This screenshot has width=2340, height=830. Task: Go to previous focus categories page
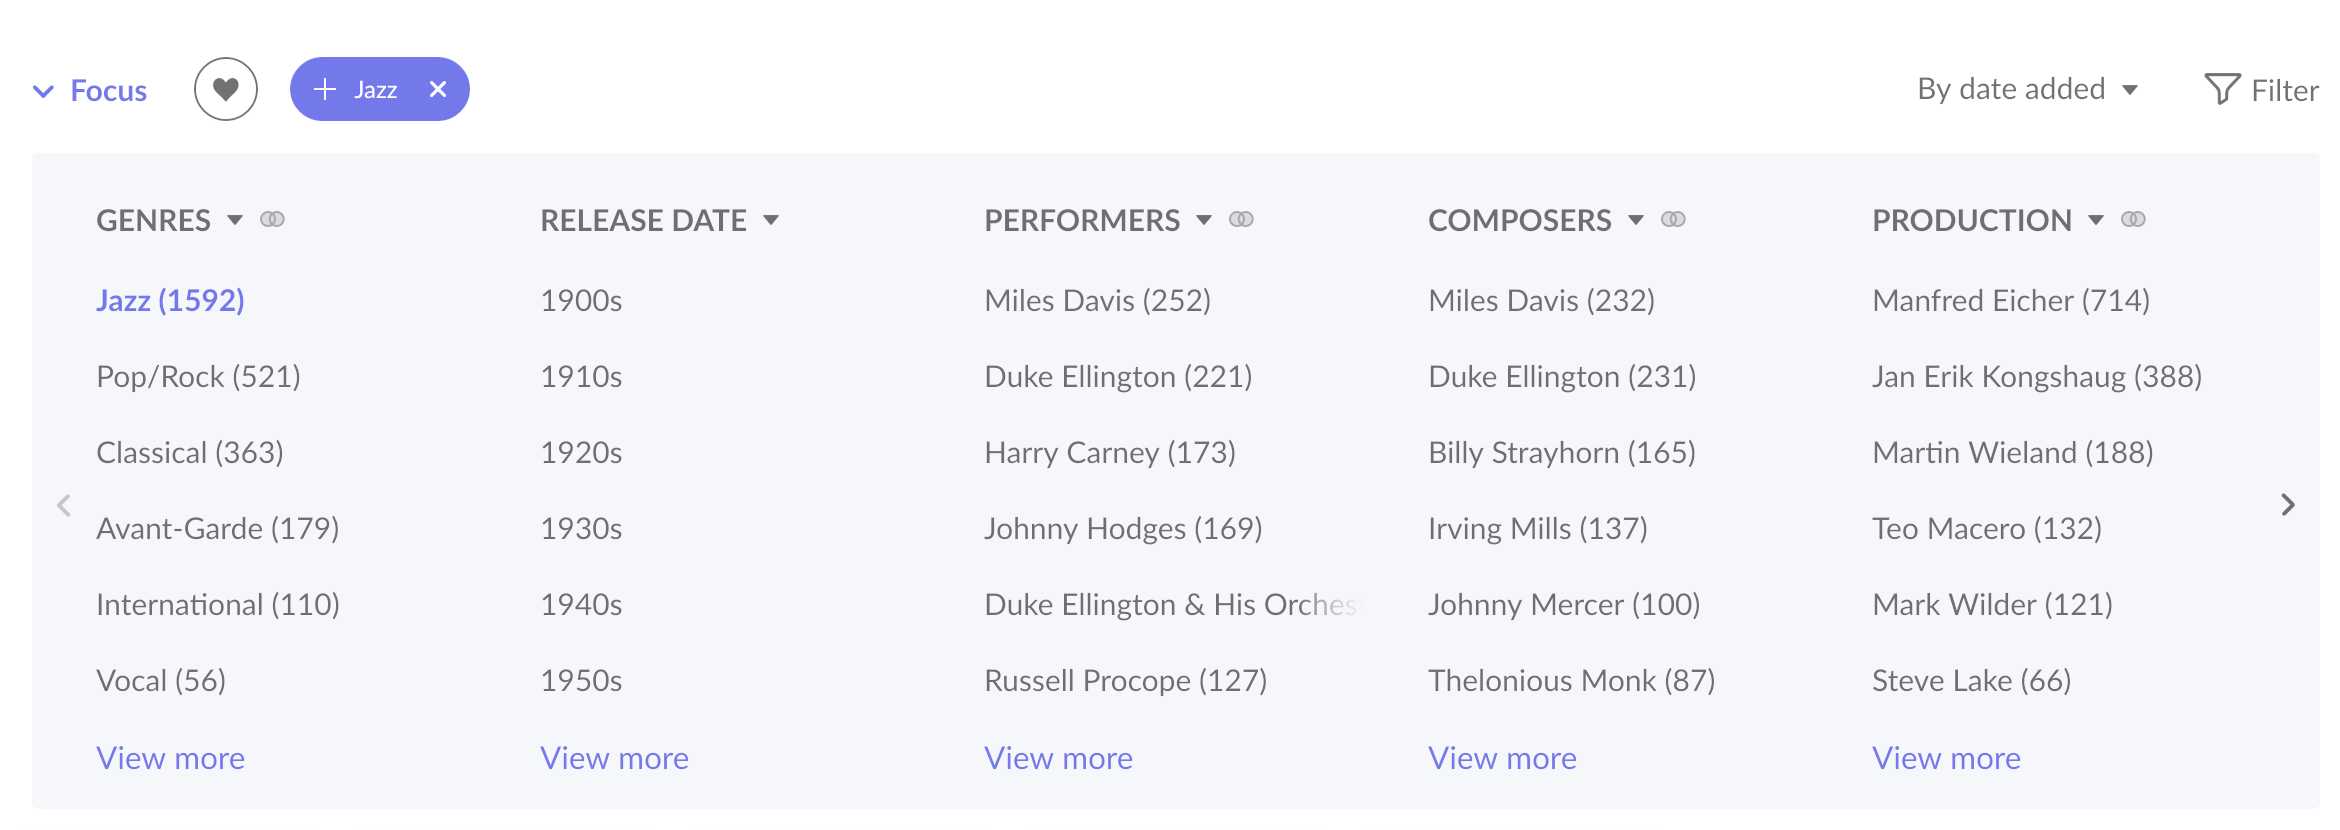[64, 505]
